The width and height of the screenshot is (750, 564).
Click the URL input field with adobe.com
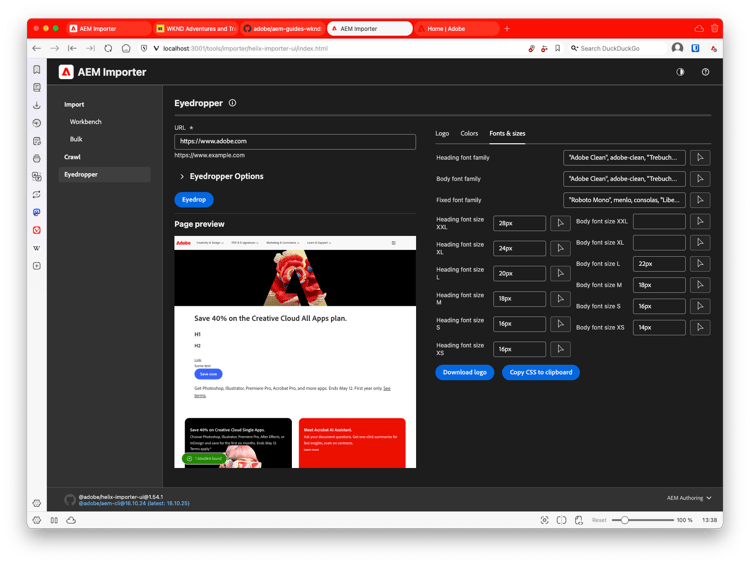coord(295,142)
